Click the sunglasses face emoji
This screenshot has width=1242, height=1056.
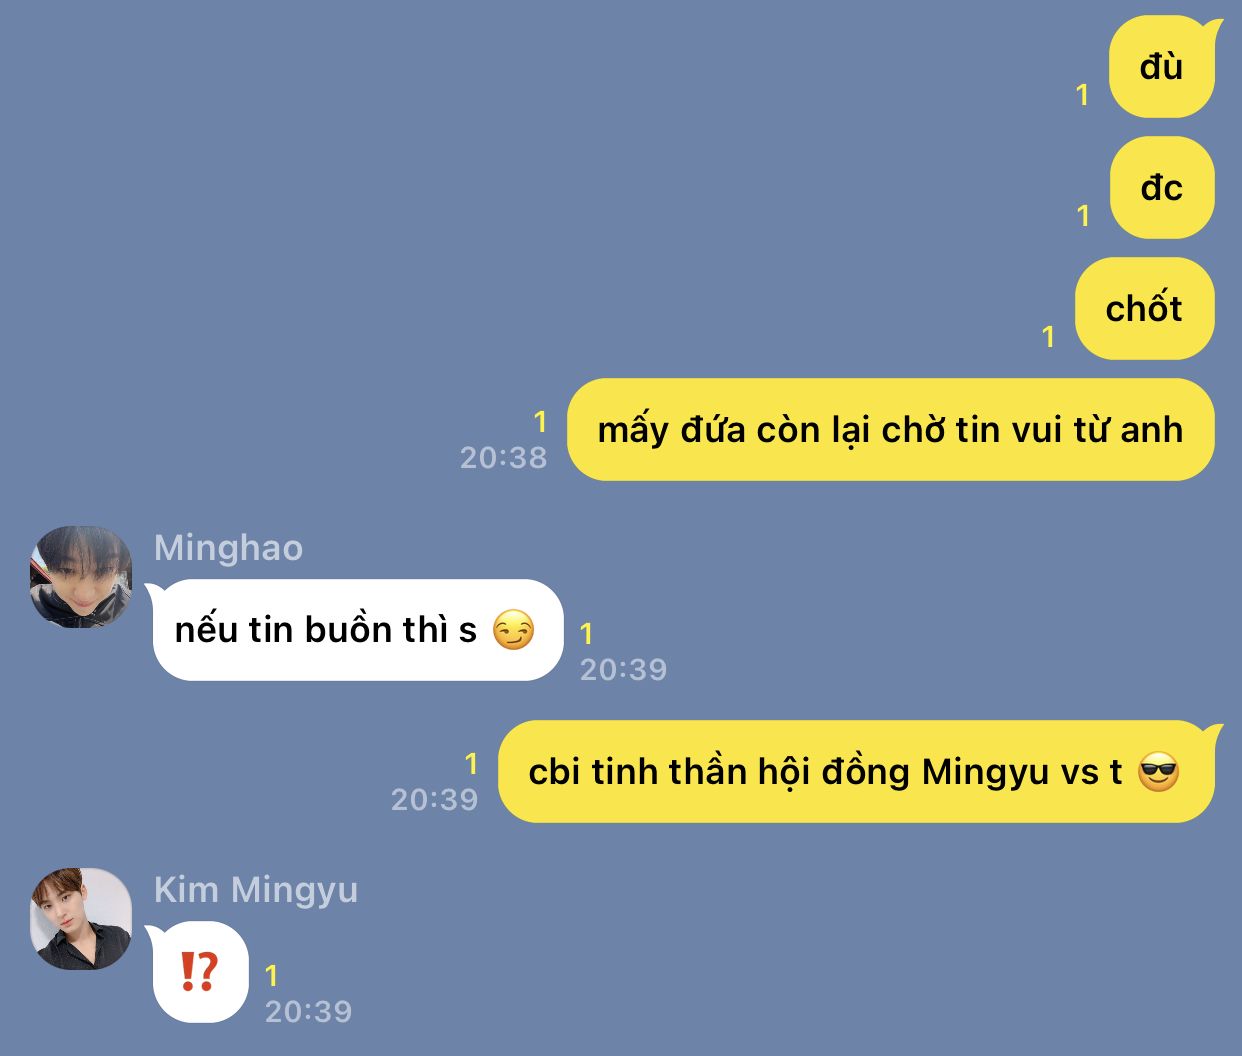[1159, 772]
